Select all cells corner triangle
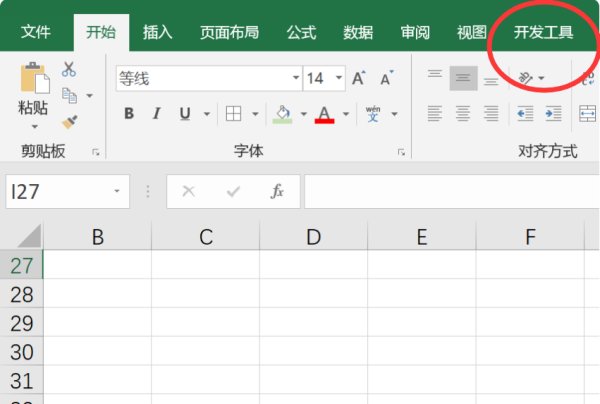Viewport: 600px width, 404px height. coord(29,236)
